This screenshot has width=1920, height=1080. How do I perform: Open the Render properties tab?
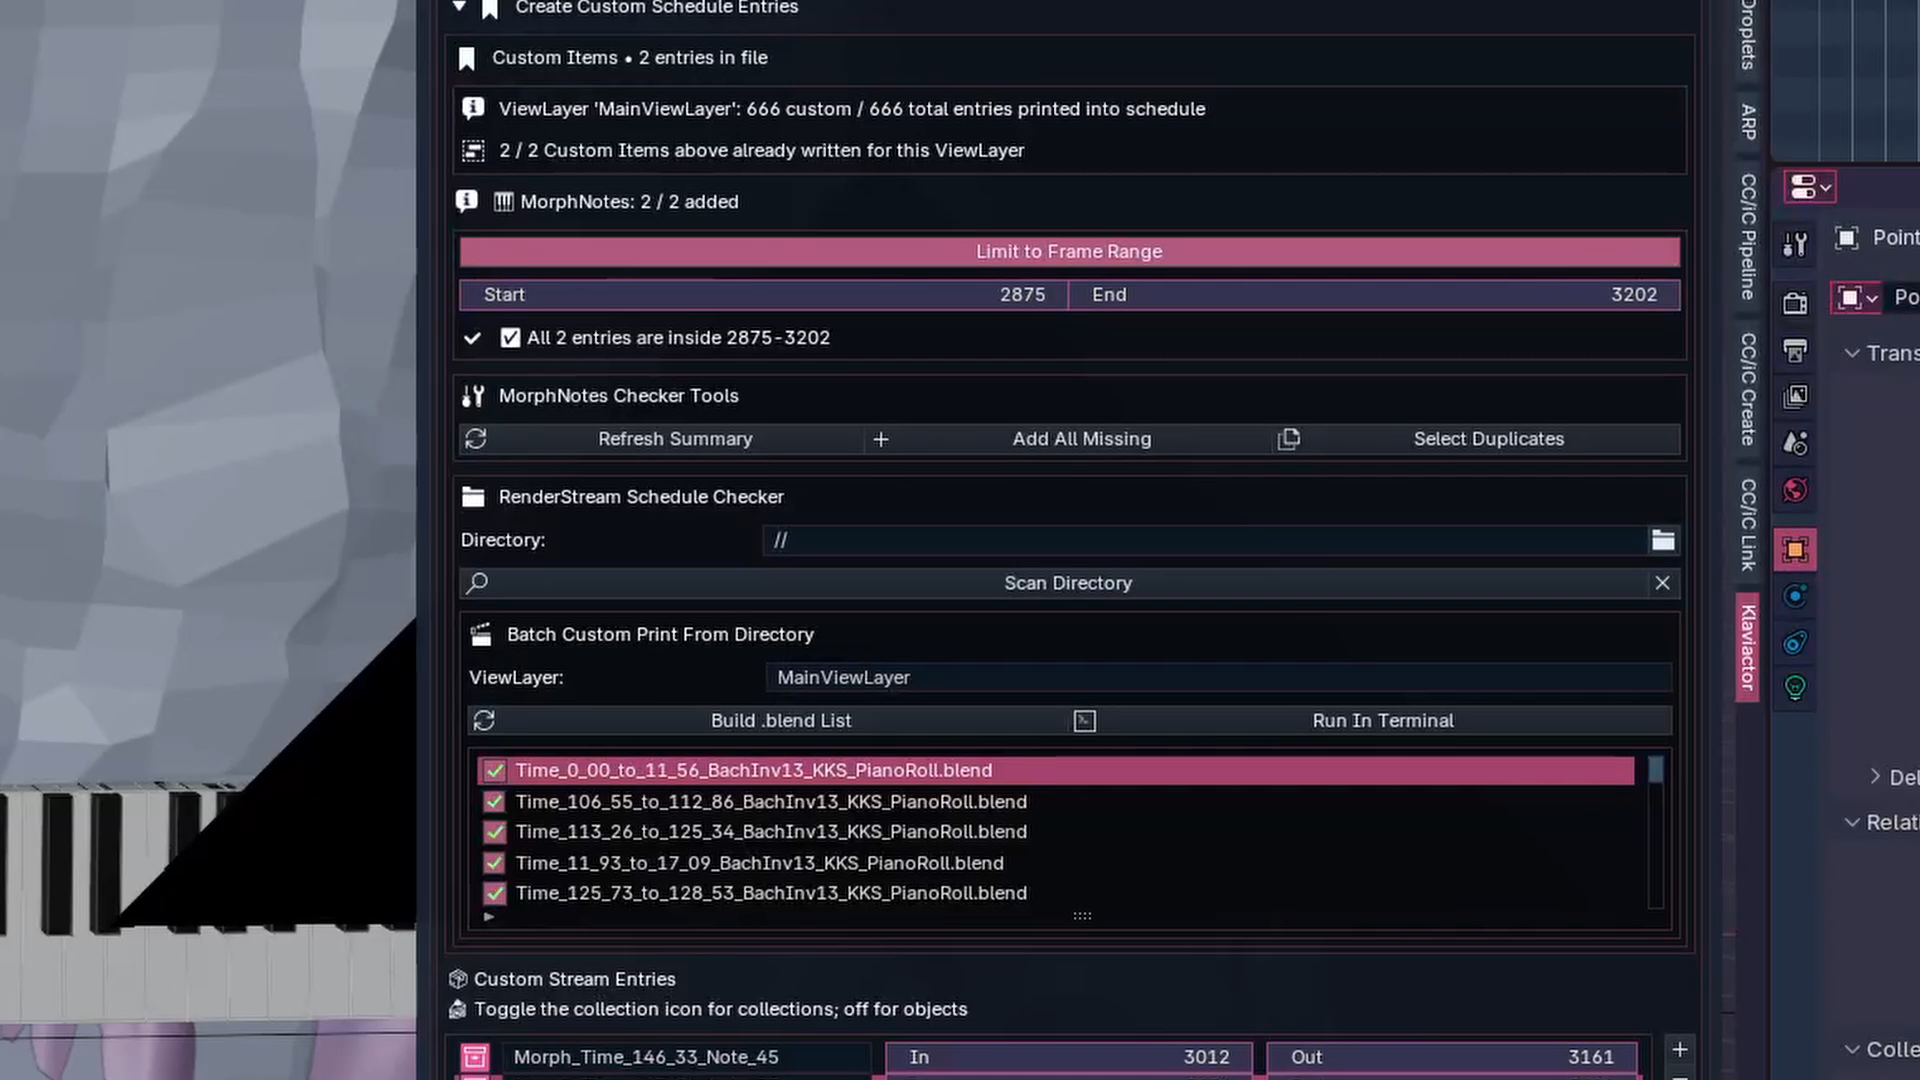[x=1795, y=302]
